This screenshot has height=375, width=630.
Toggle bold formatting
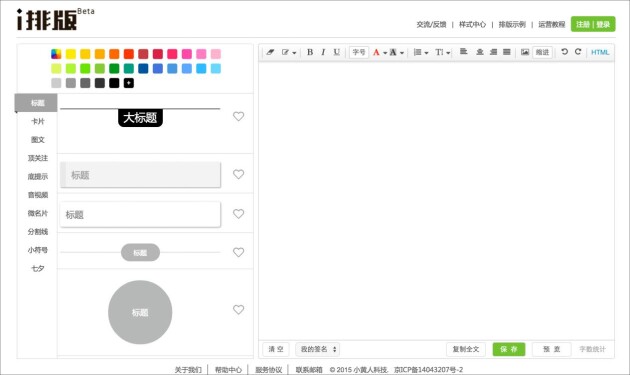point(310,52)
